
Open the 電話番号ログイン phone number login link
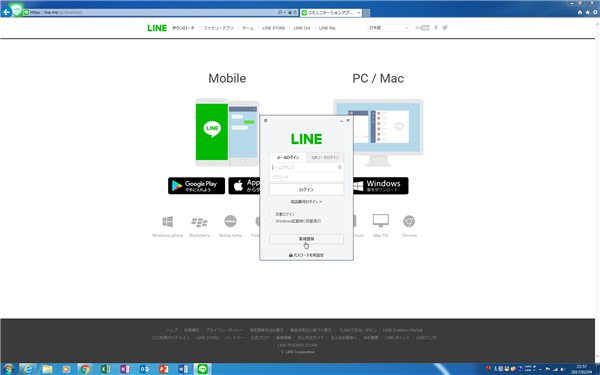click(306, 202)
